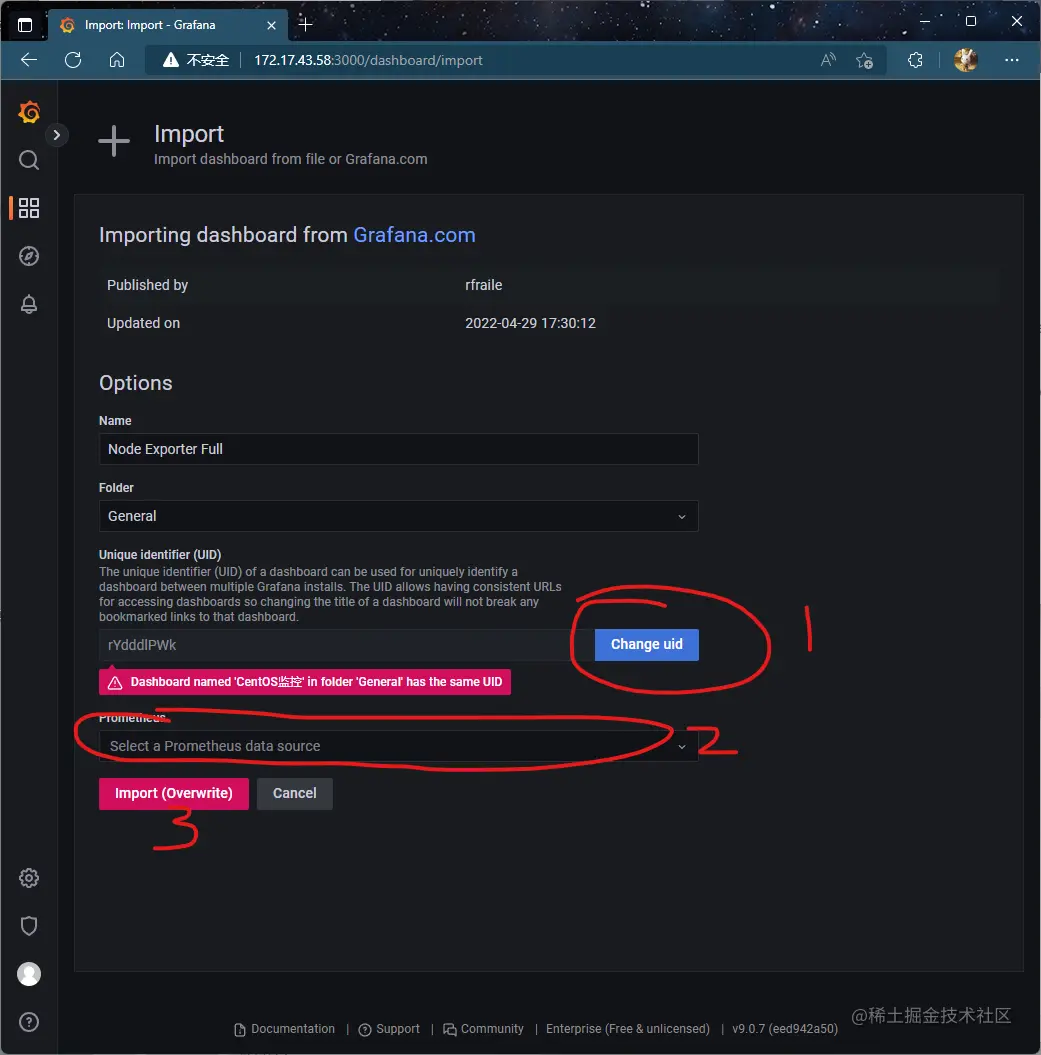
Task: Open Server admin shield icon
Action: 29,926
